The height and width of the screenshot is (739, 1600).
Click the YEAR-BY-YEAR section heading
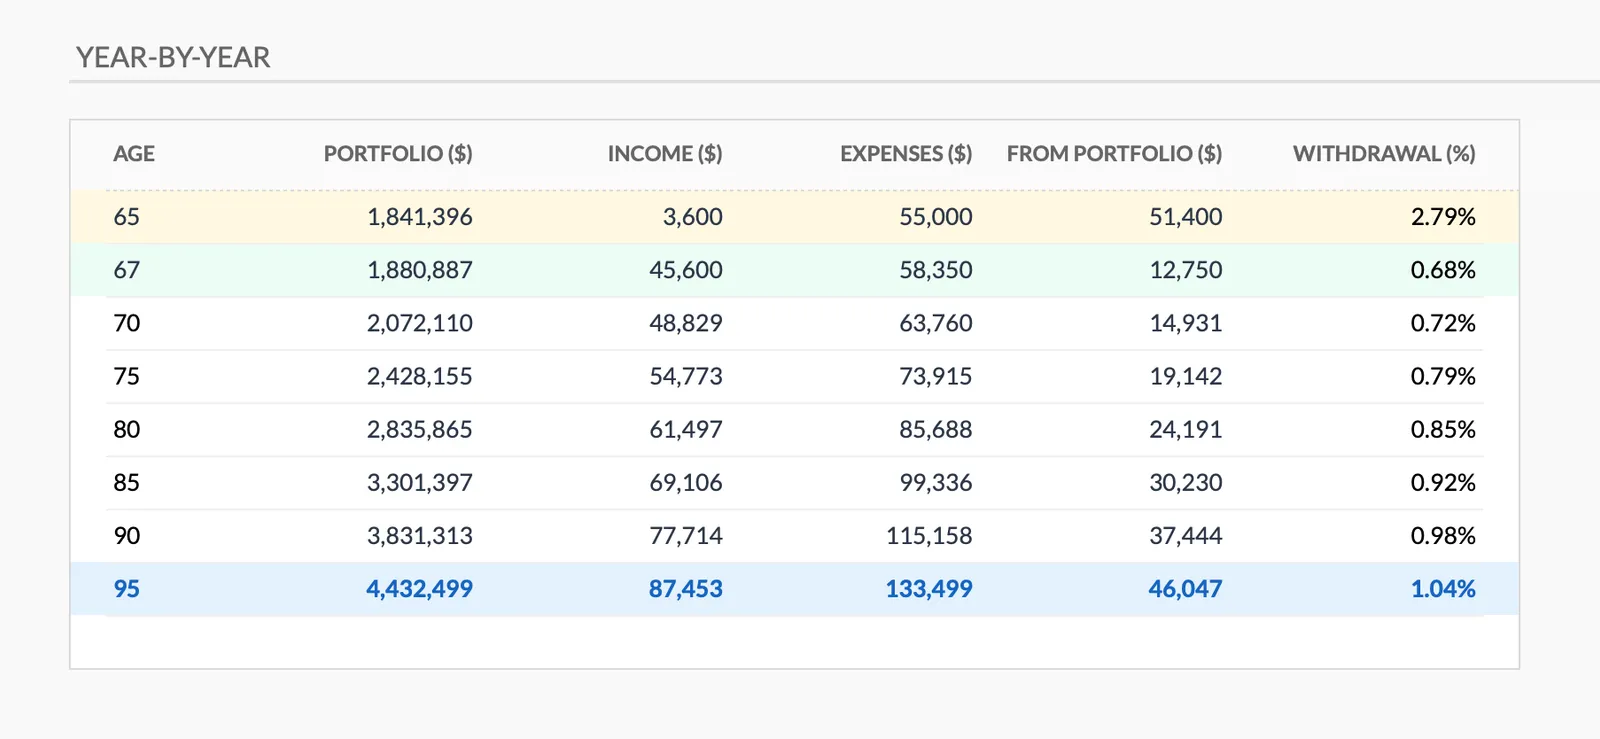click(x=173, y=58)
